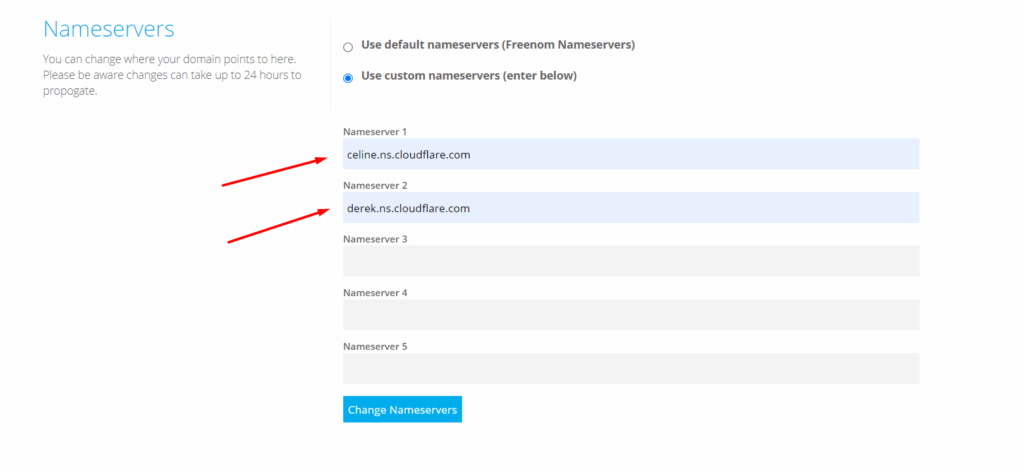This screenshot has height=473, width=1024.
Task: Select the default nameservers radio button
Action: pyautogui.click(x=348, y=47)
